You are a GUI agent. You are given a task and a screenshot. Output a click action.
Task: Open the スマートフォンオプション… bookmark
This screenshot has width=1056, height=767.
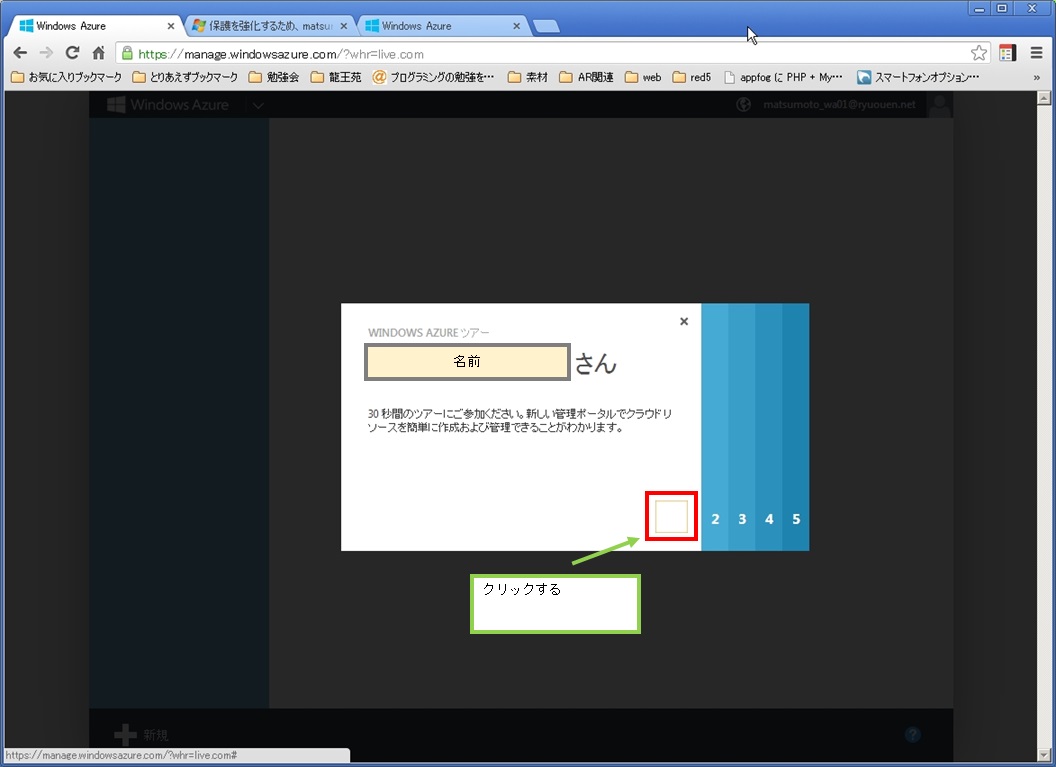919,77
